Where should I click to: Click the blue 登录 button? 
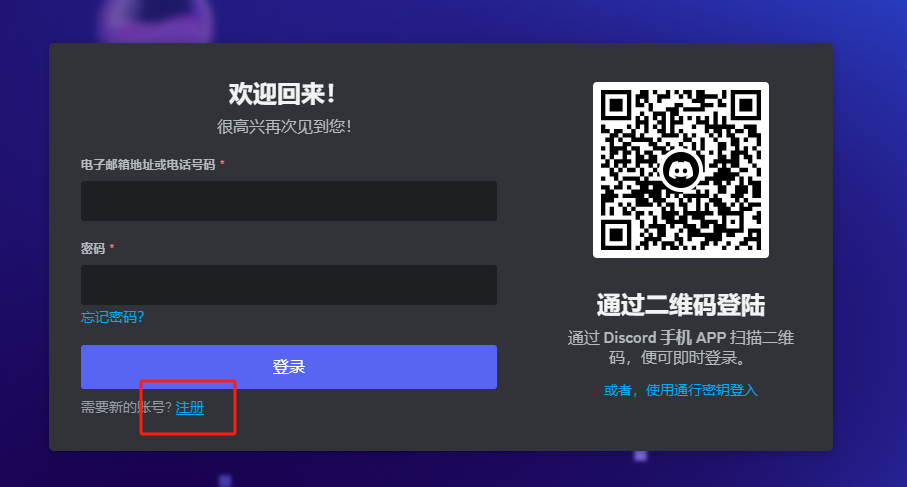[x=289, y=367]
